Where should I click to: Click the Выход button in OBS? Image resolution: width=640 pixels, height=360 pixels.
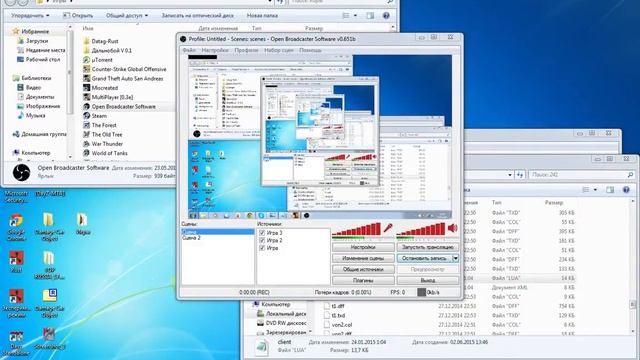click(x=428, y=280)
